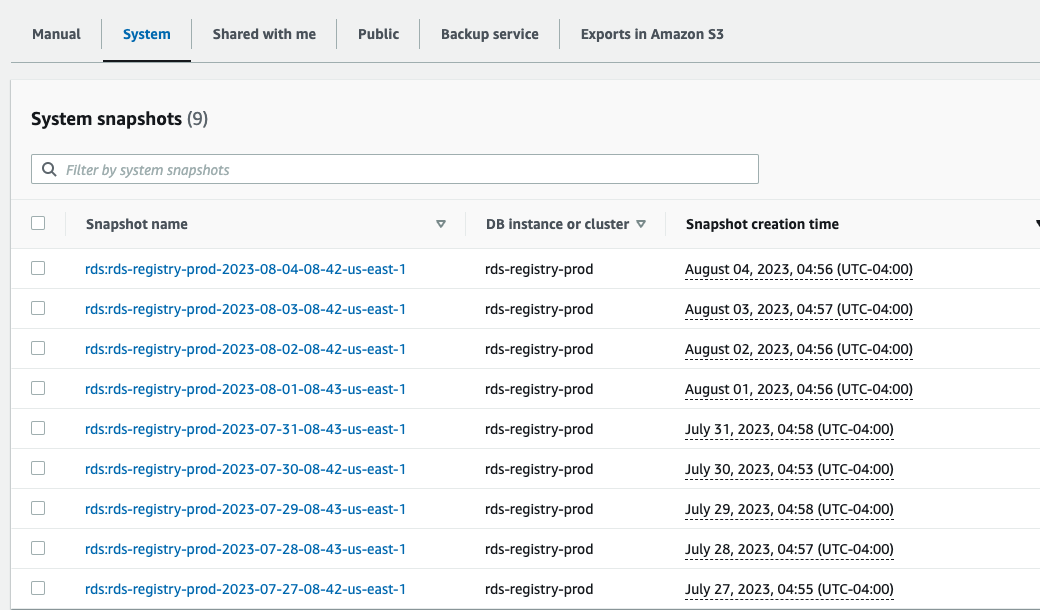Check the 2023-08-04 snapshot row checkbox
Viewport: 1040px width, 610px height.
(38, 269)
